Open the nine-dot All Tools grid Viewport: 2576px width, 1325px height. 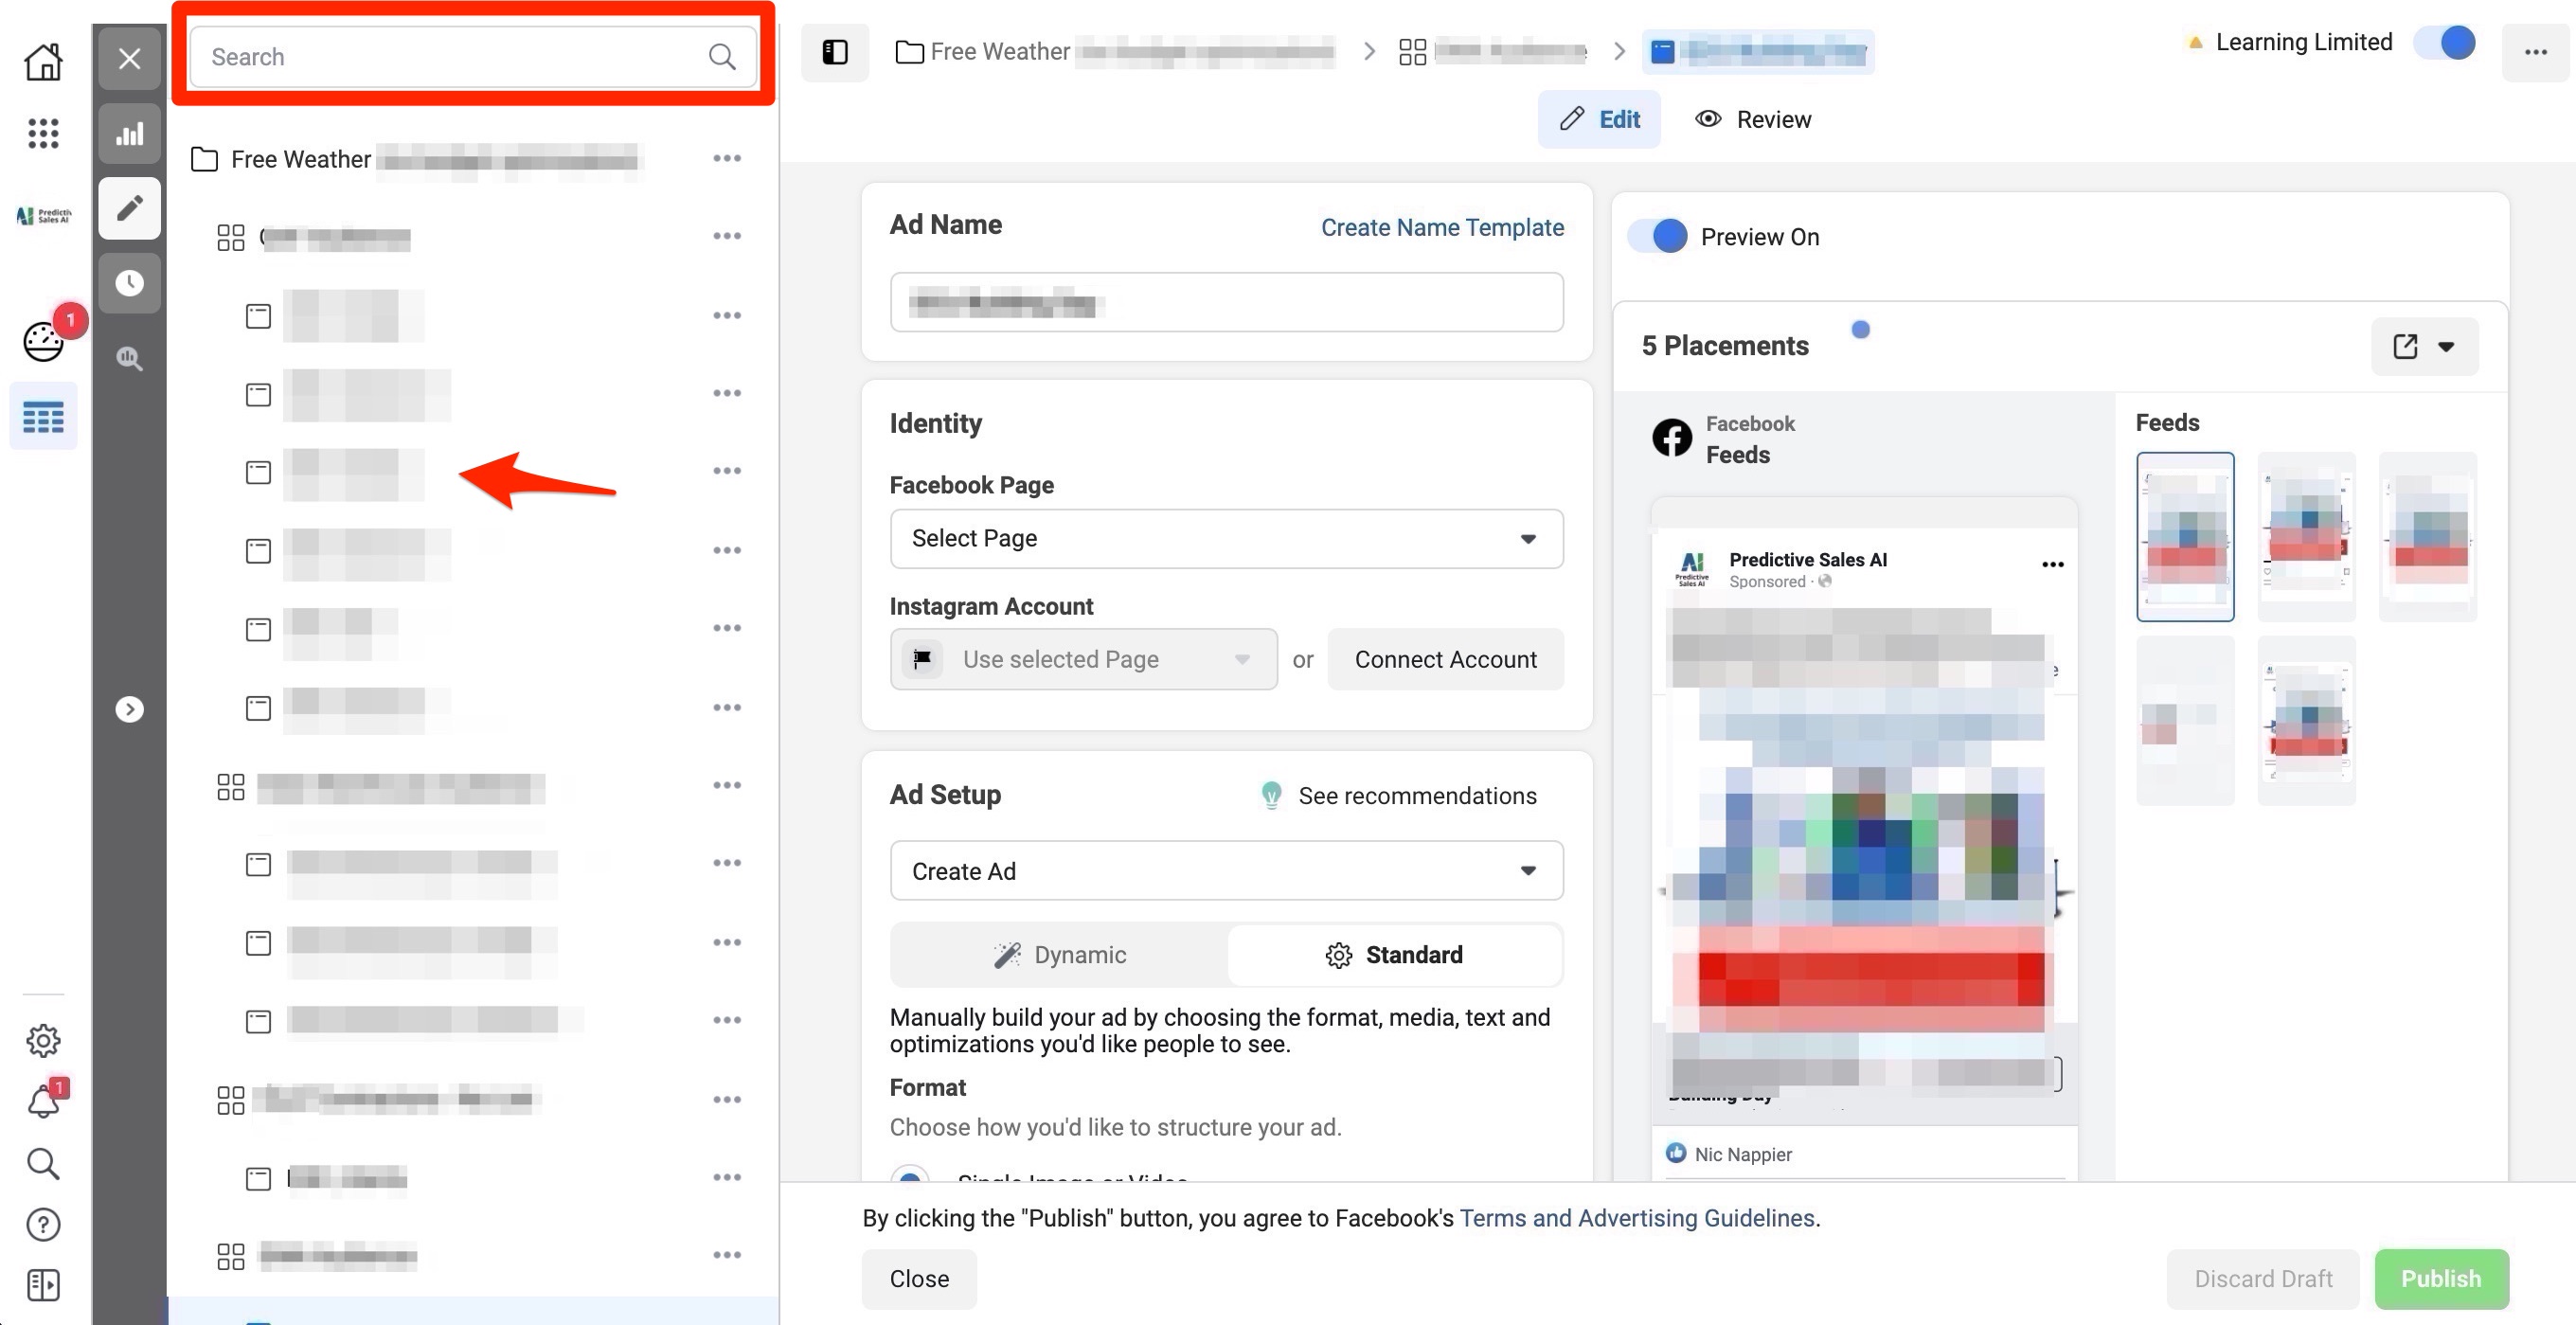43,133
